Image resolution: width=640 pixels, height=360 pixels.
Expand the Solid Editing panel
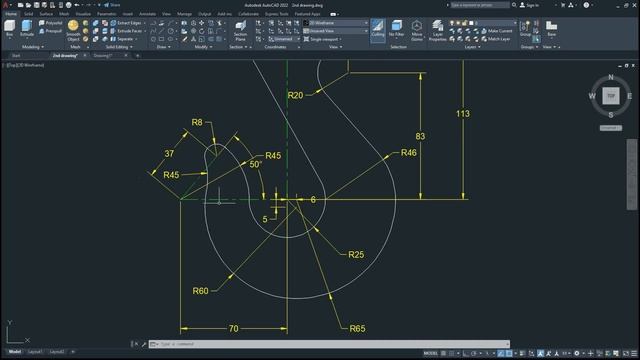(119, 47)
